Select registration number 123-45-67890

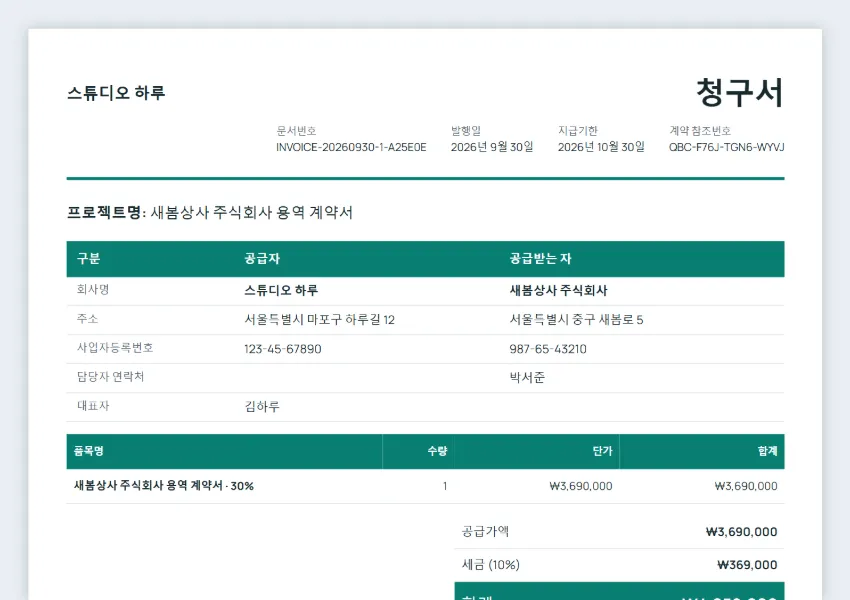click(x=283, y=349)
